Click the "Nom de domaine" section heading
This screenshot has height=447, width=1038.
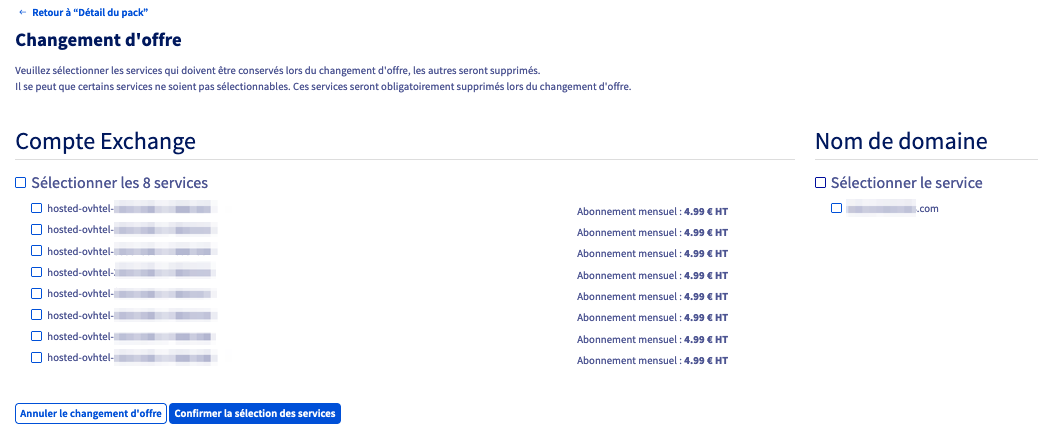[901, 142]
